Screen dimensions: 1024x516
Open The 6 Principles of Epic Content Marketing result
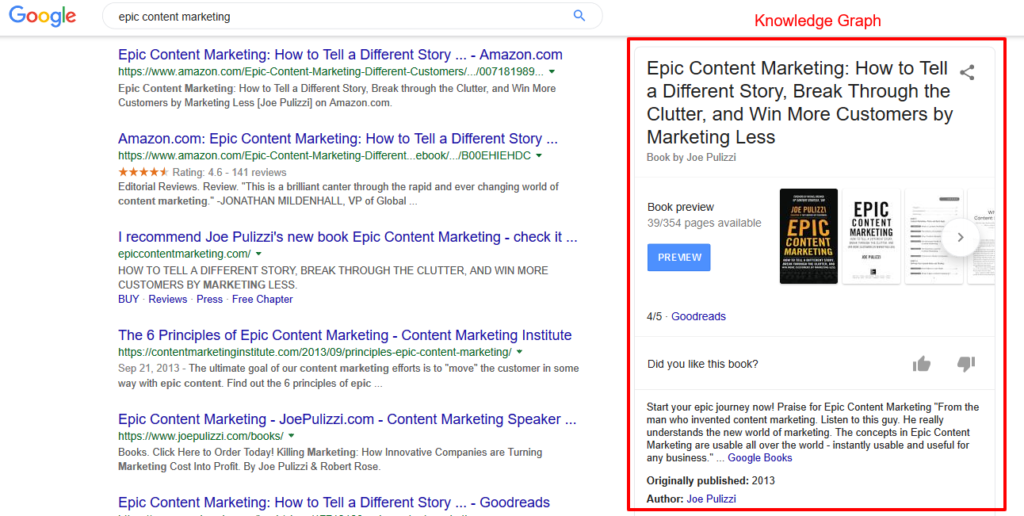pyautogui.click(x=345, y=335)
